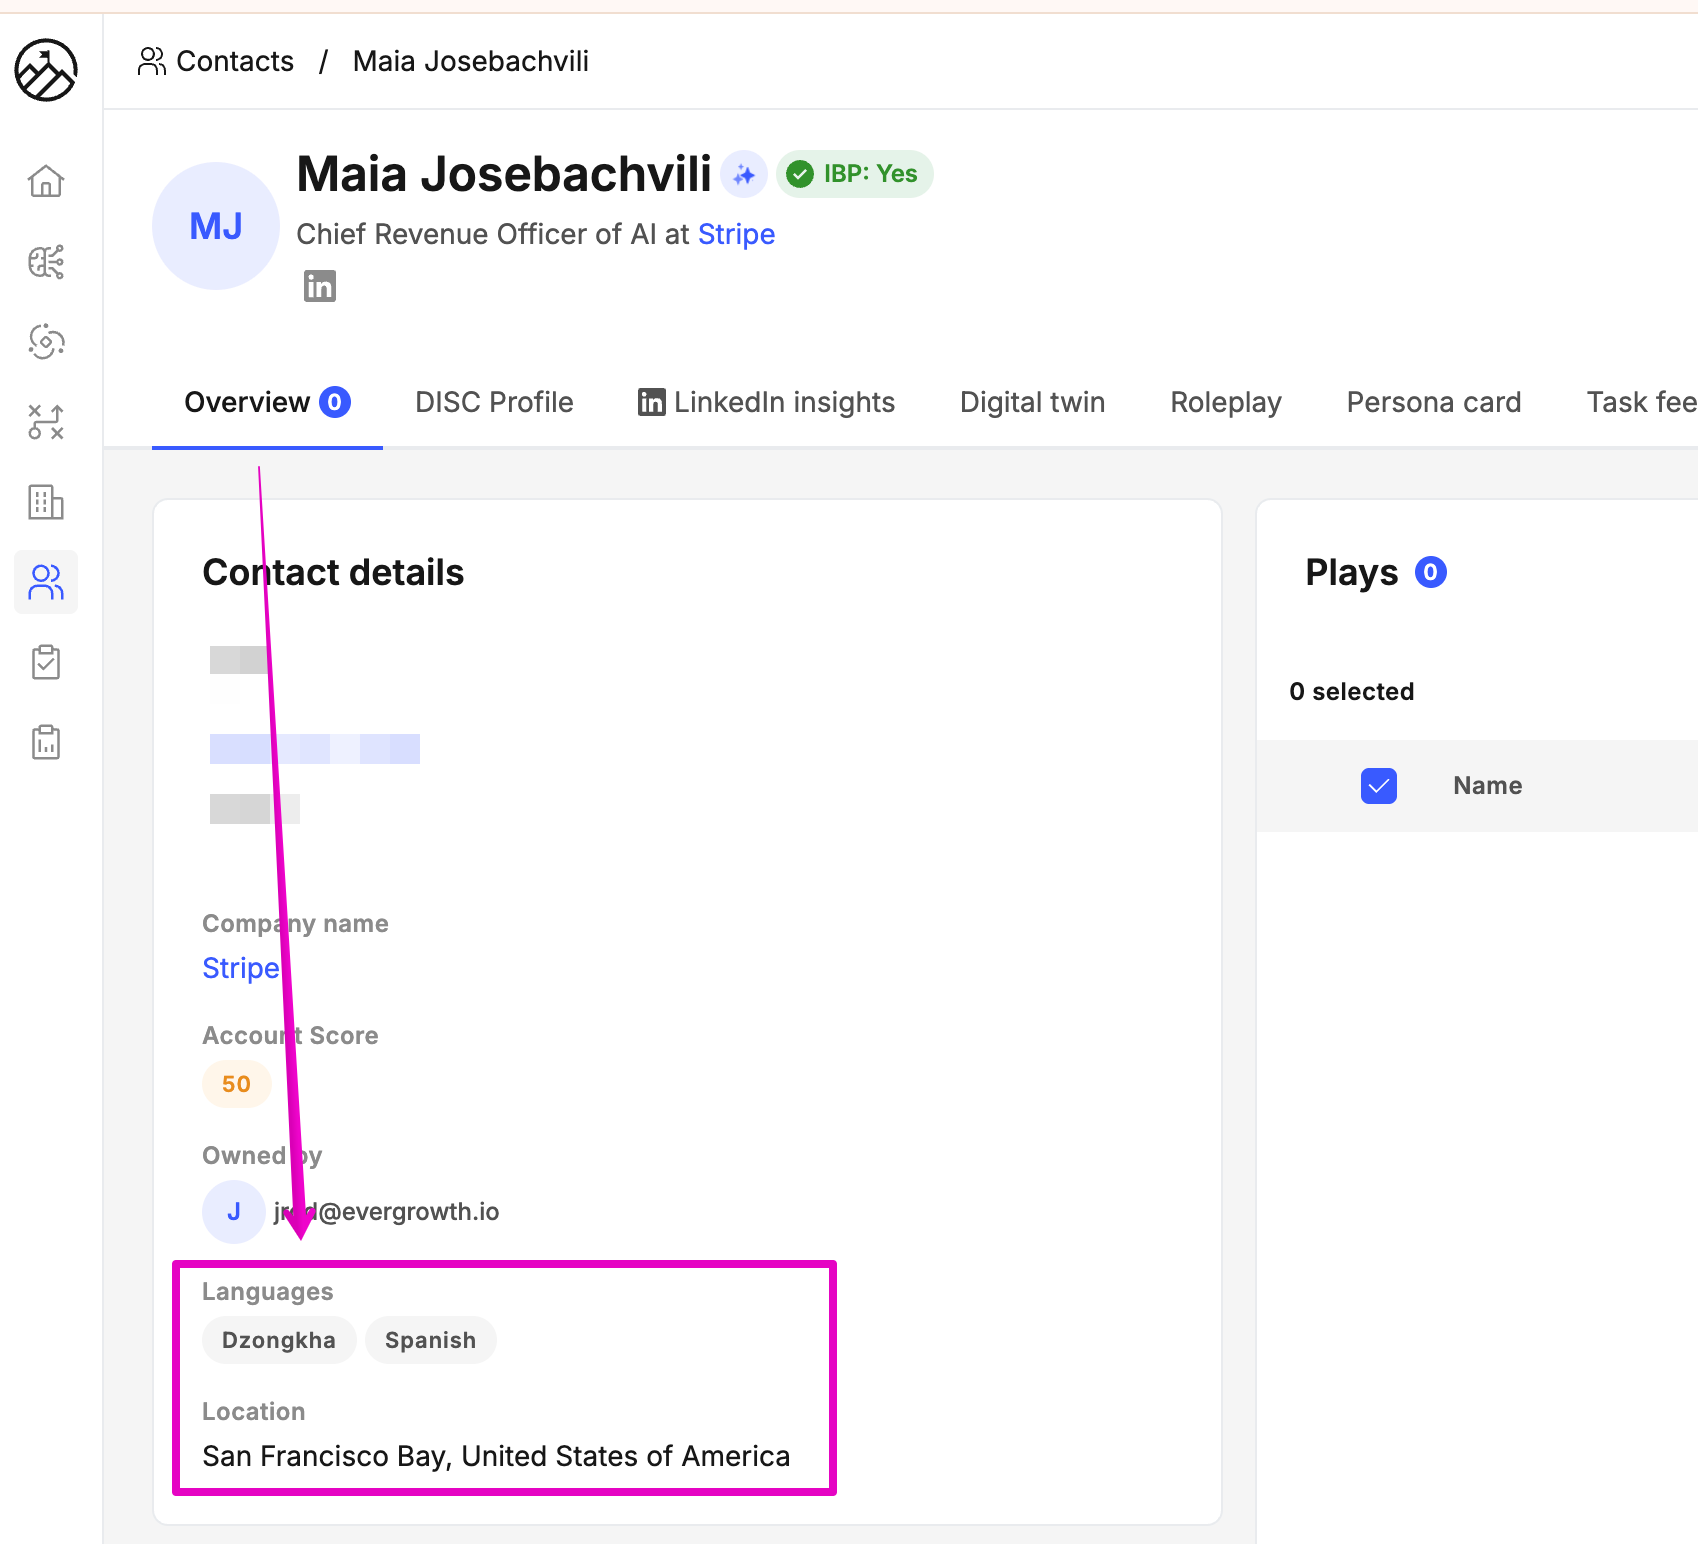Open the clipboard checkmark tasks icon
Viewport: 1698px width, 1544px height.
point(46,662)
